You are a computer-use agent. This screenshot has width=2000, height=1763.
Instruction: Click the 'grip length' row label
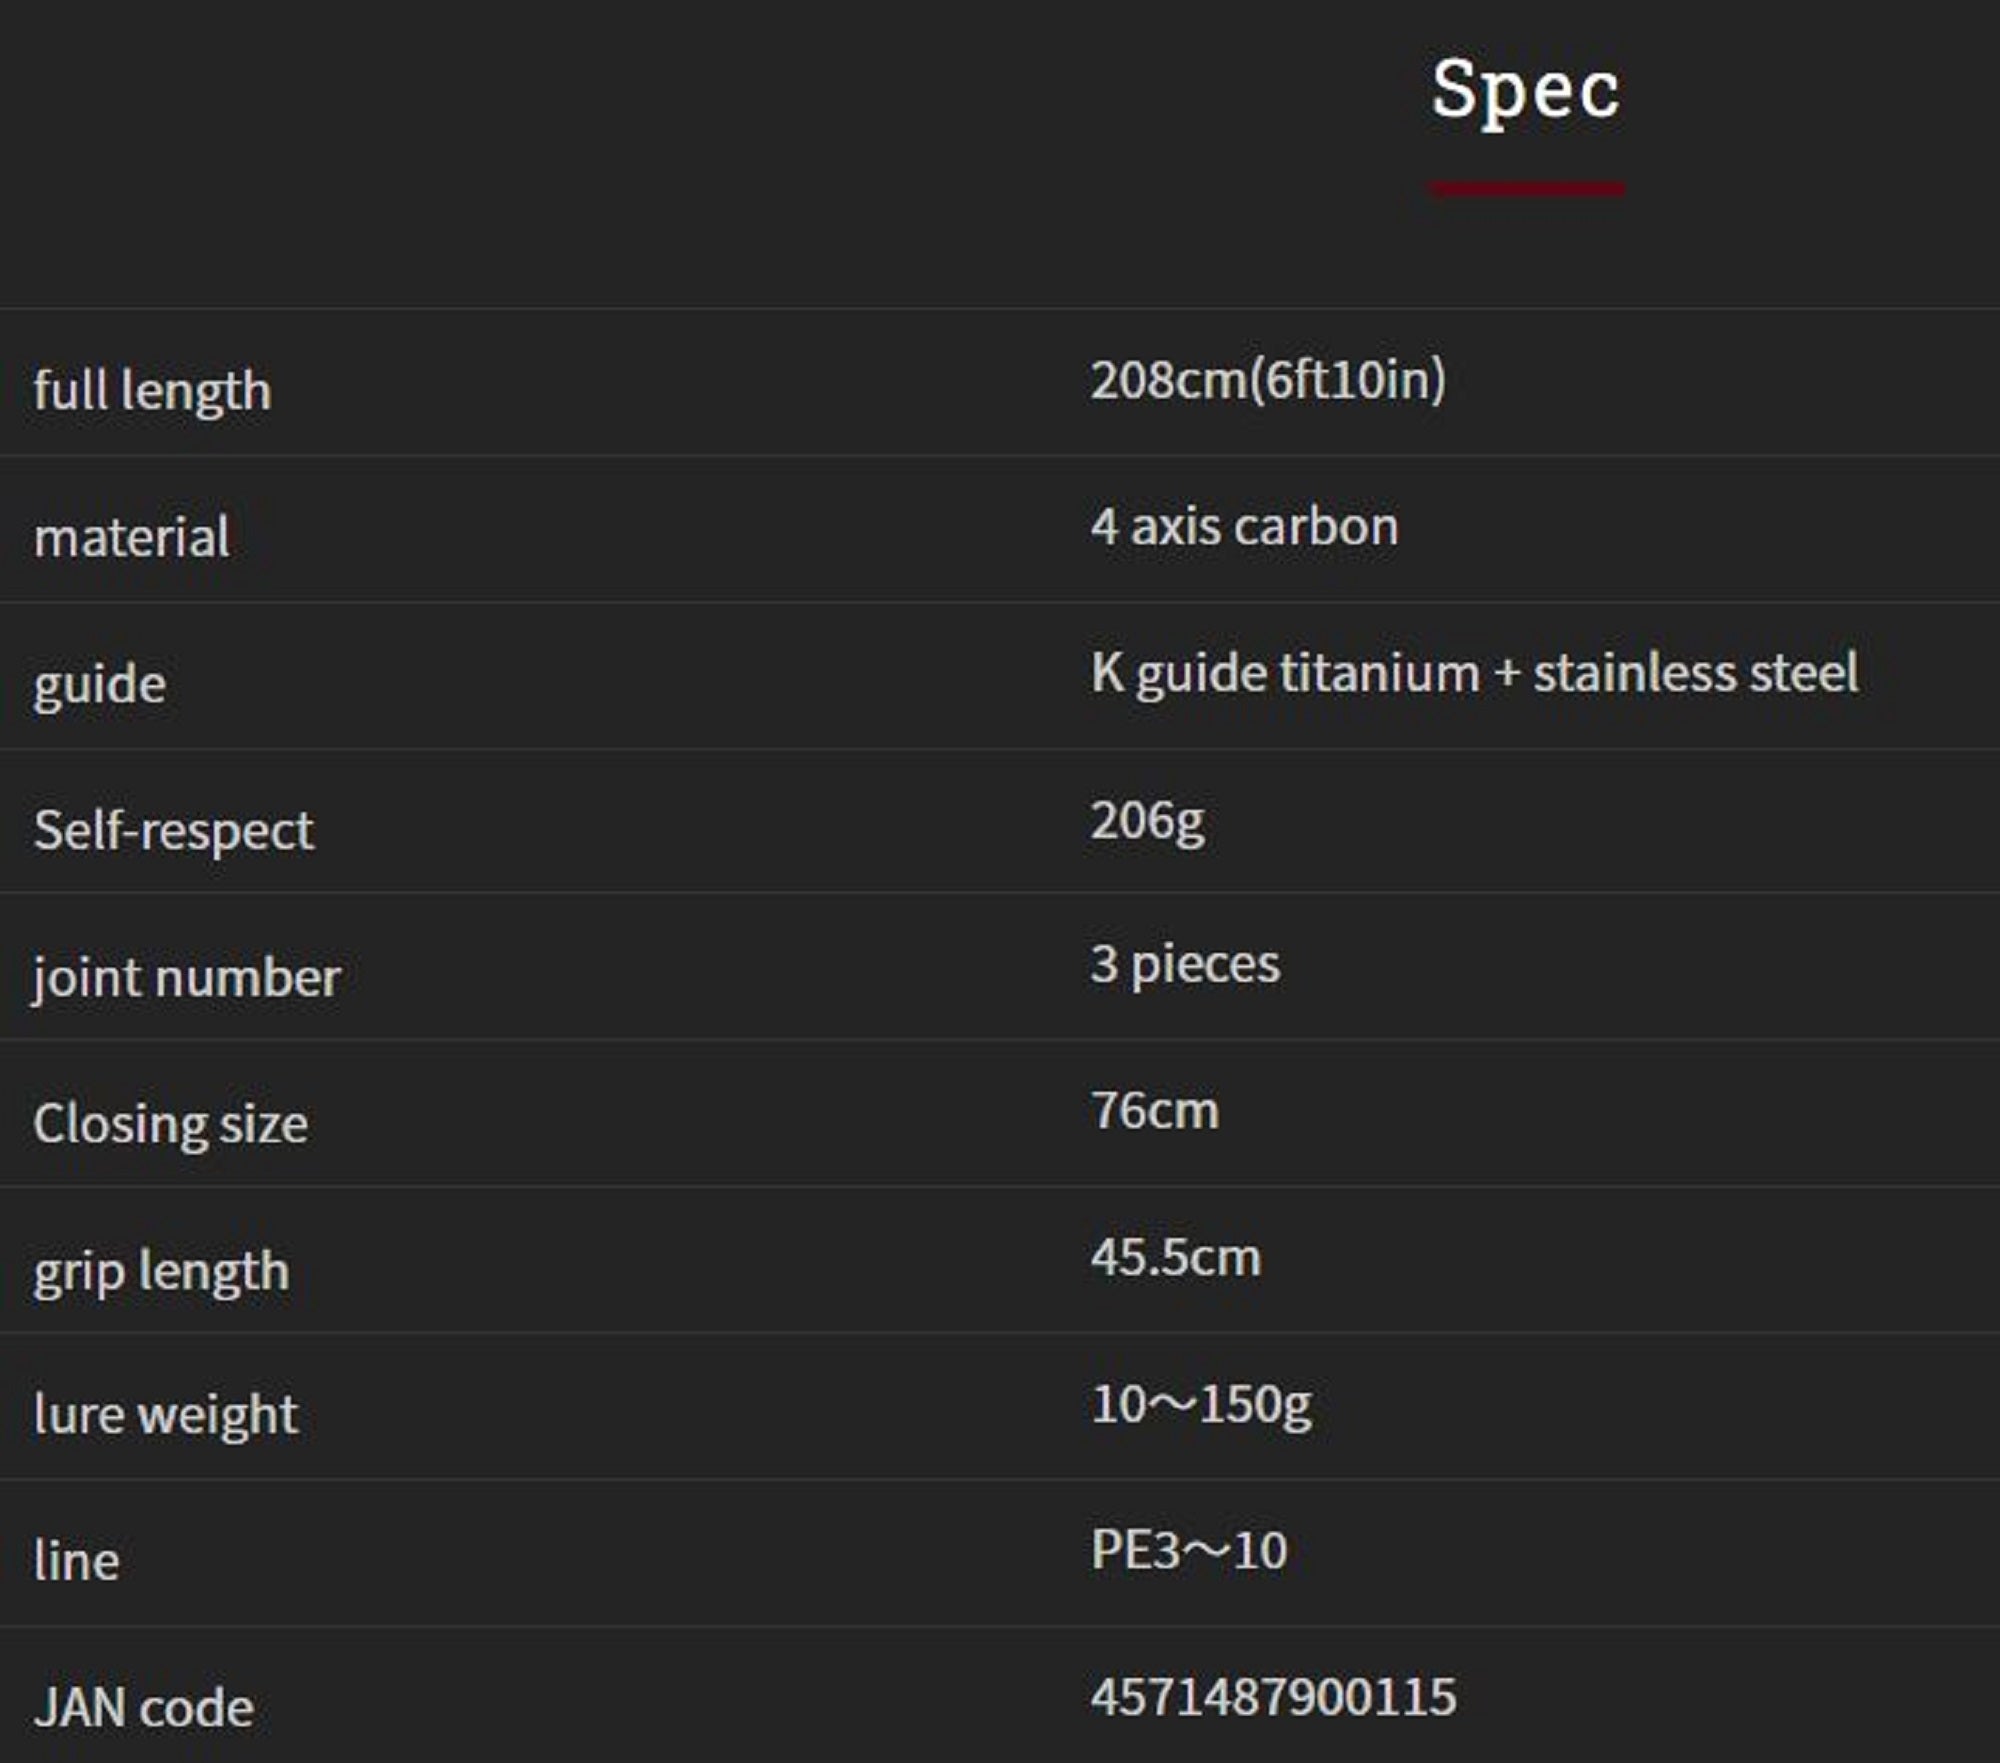click(x=161, y=1271)
